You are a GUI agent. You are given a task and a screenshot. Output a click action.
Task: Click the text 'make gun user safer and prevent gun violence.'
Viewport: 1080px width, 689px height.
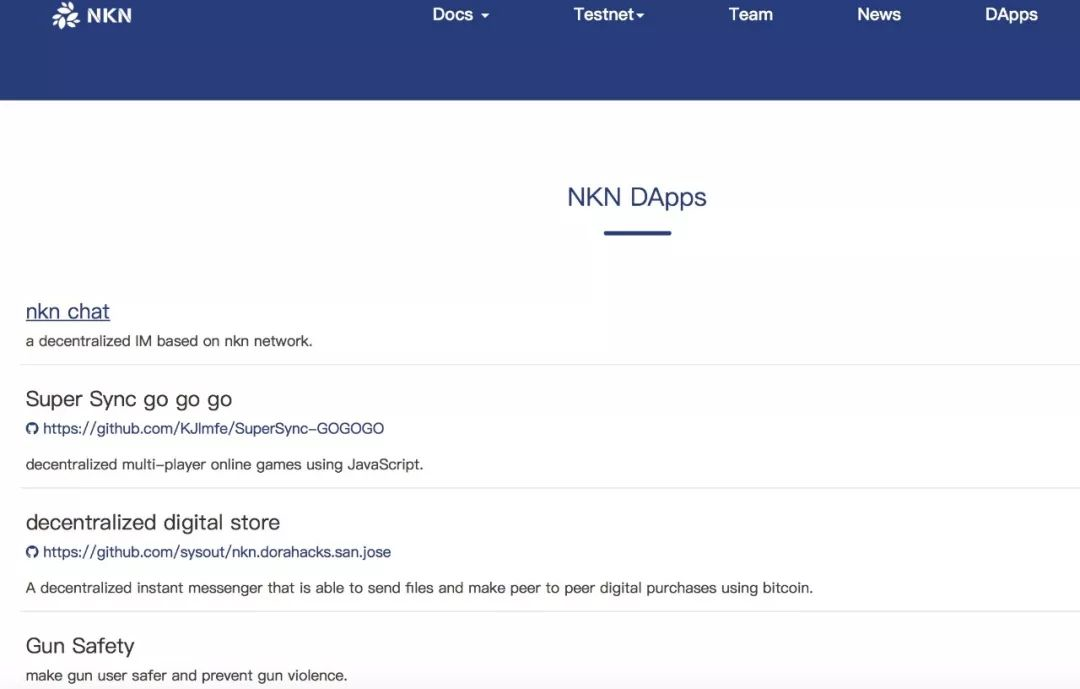(186, 675)
